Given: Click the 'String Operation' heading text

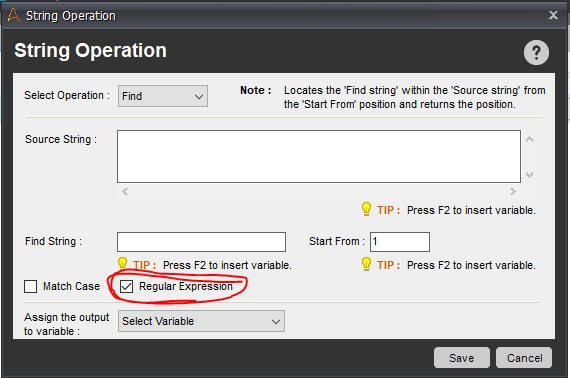Looking at the screenshot, I should pos(91,51).
